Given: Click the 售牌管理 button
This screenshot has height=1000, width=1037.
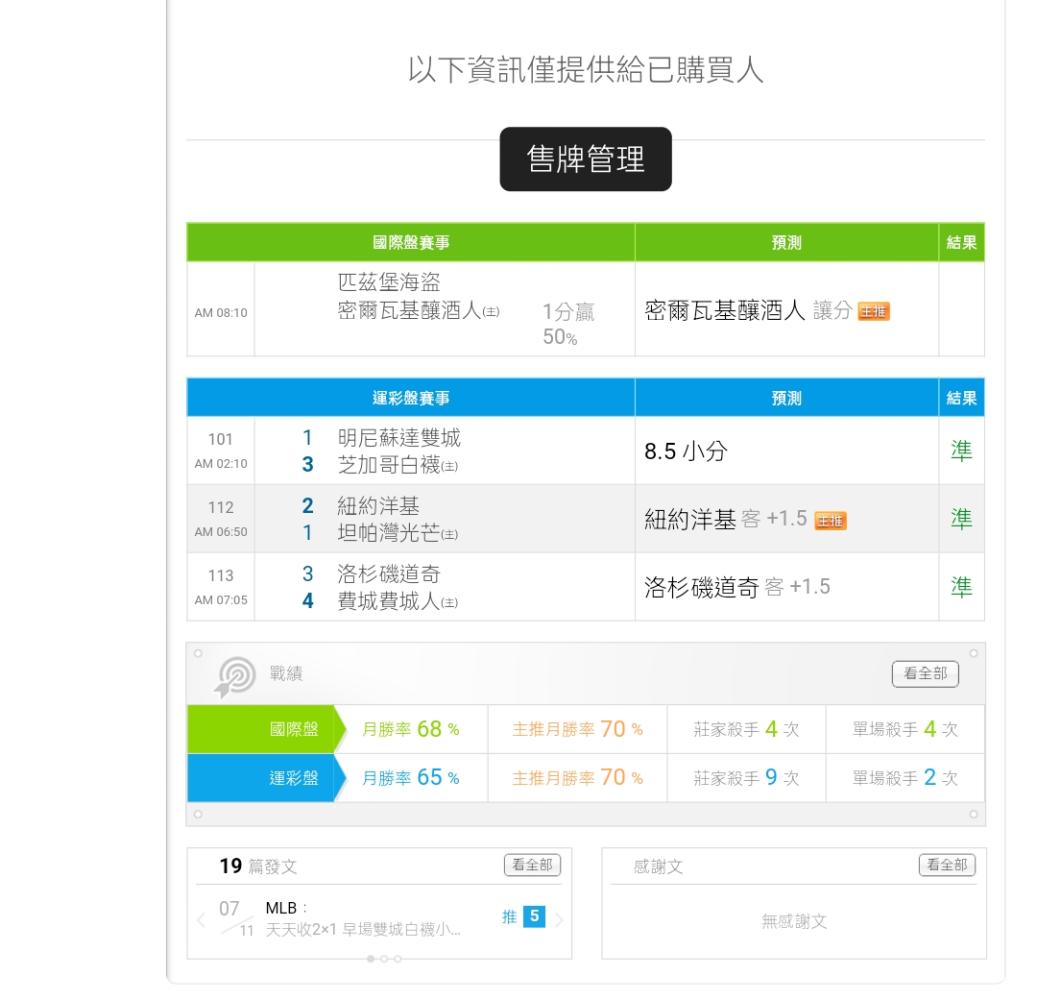Looking at the screenshot, I should (585, 159).
